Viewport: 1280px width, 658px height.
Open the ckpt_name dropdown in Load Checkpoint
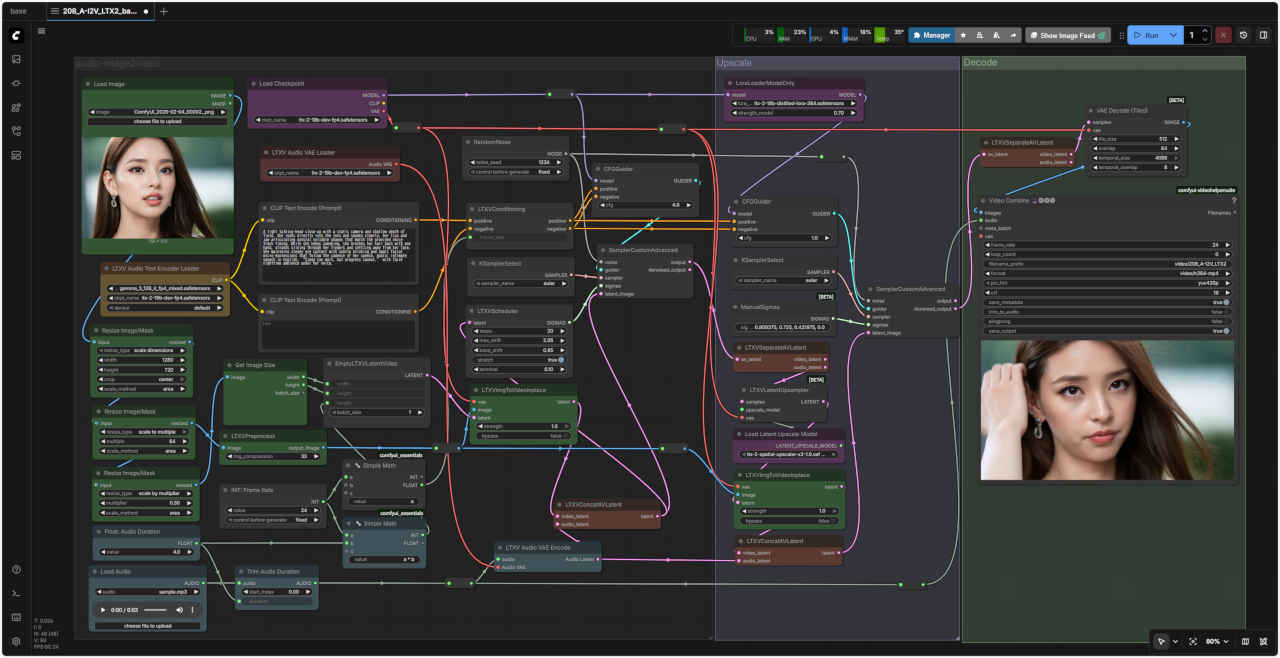click(x=320, y=119)
